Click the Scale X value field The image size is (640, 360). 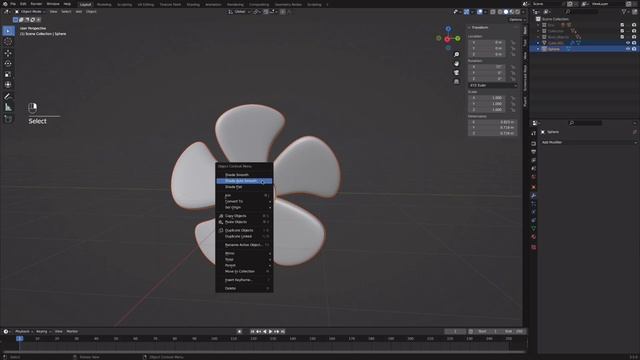pos(487,98)
